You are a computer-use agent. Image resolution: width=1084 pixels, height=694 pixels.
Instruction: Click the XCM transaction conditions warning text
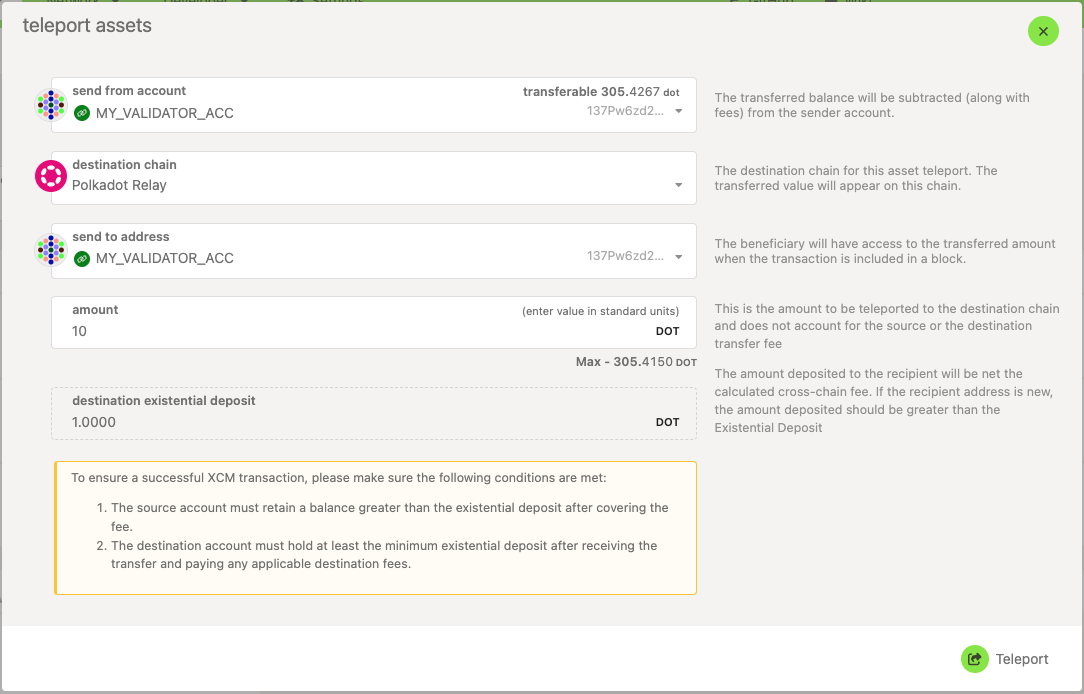point(375,528)
